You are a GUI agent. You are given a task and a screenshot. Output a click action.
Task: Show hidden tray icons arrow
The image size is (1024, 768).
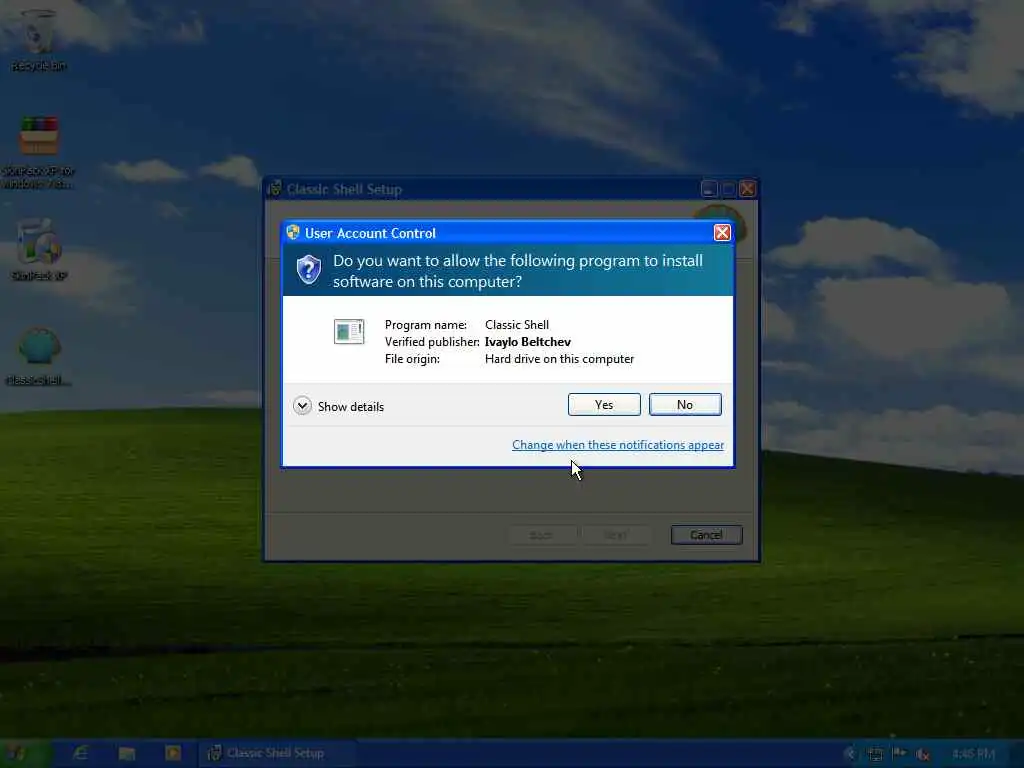coord(850,754)
